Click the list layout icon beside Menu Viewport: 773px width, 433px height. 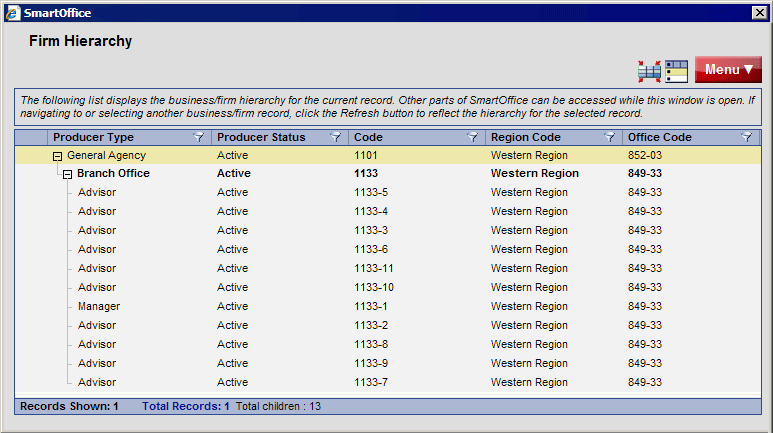click(676, 70)
